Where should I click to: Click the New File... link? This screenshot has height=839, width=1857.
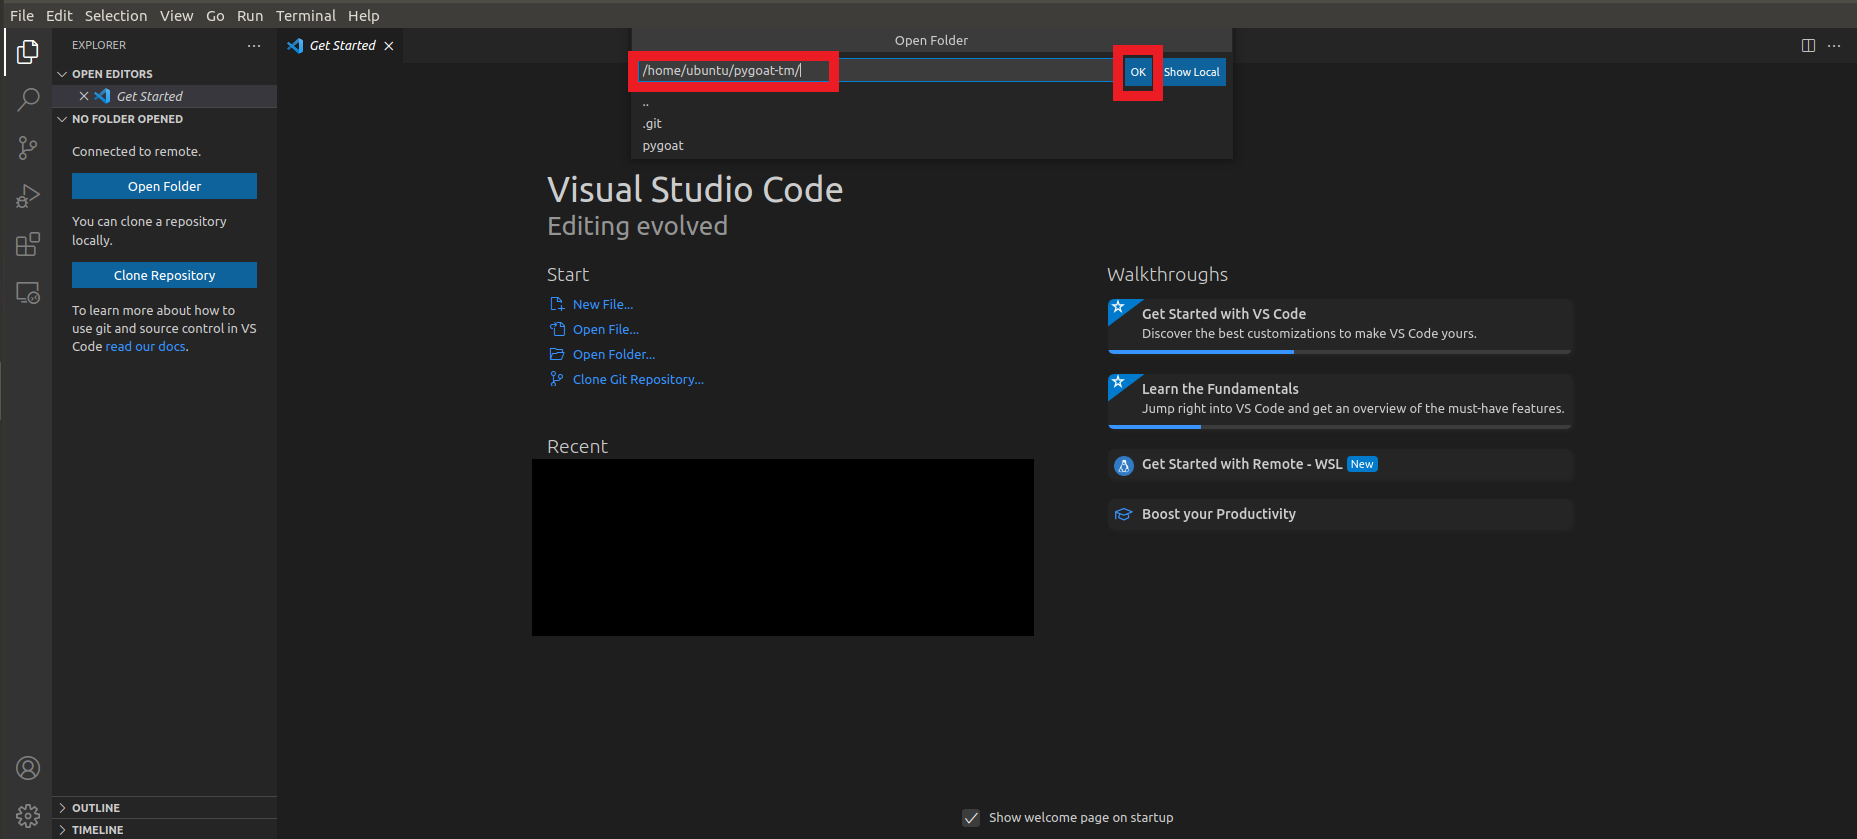coord(603,304)
